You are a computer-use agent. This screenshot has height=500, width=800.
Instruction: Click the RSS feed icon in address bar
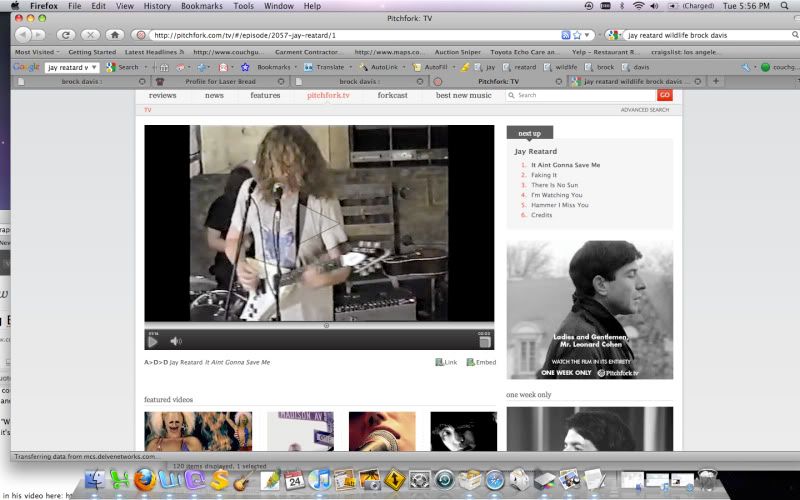click(565, 35)
